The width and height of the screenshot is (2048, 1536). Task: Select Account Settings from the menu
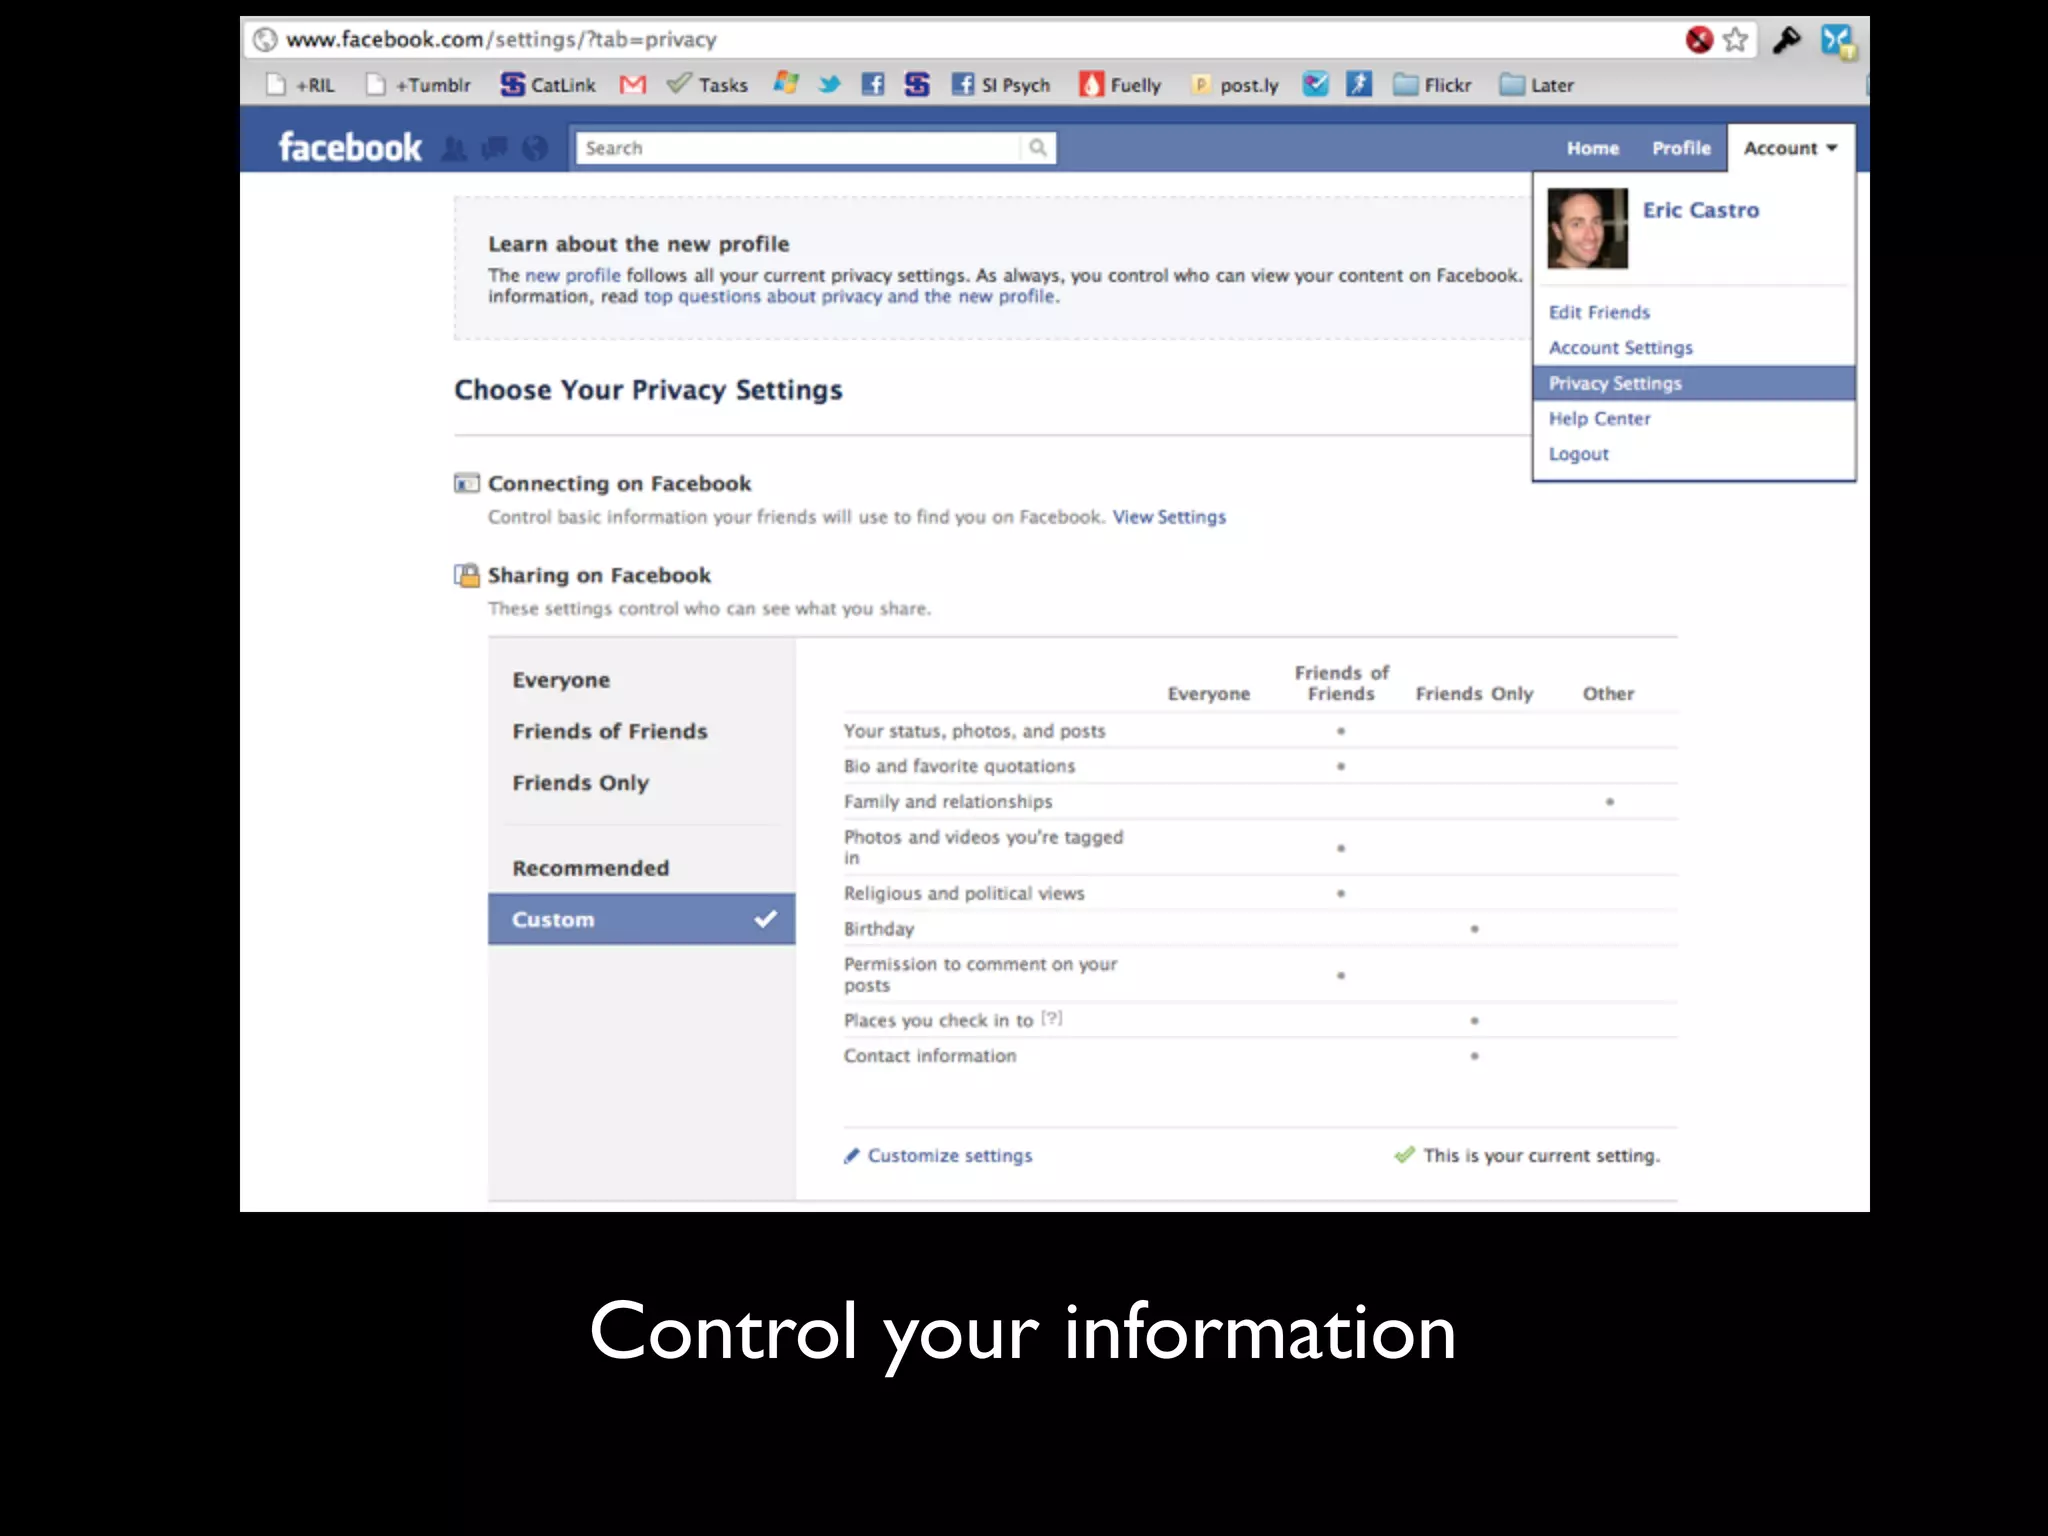coord(1693,348)
